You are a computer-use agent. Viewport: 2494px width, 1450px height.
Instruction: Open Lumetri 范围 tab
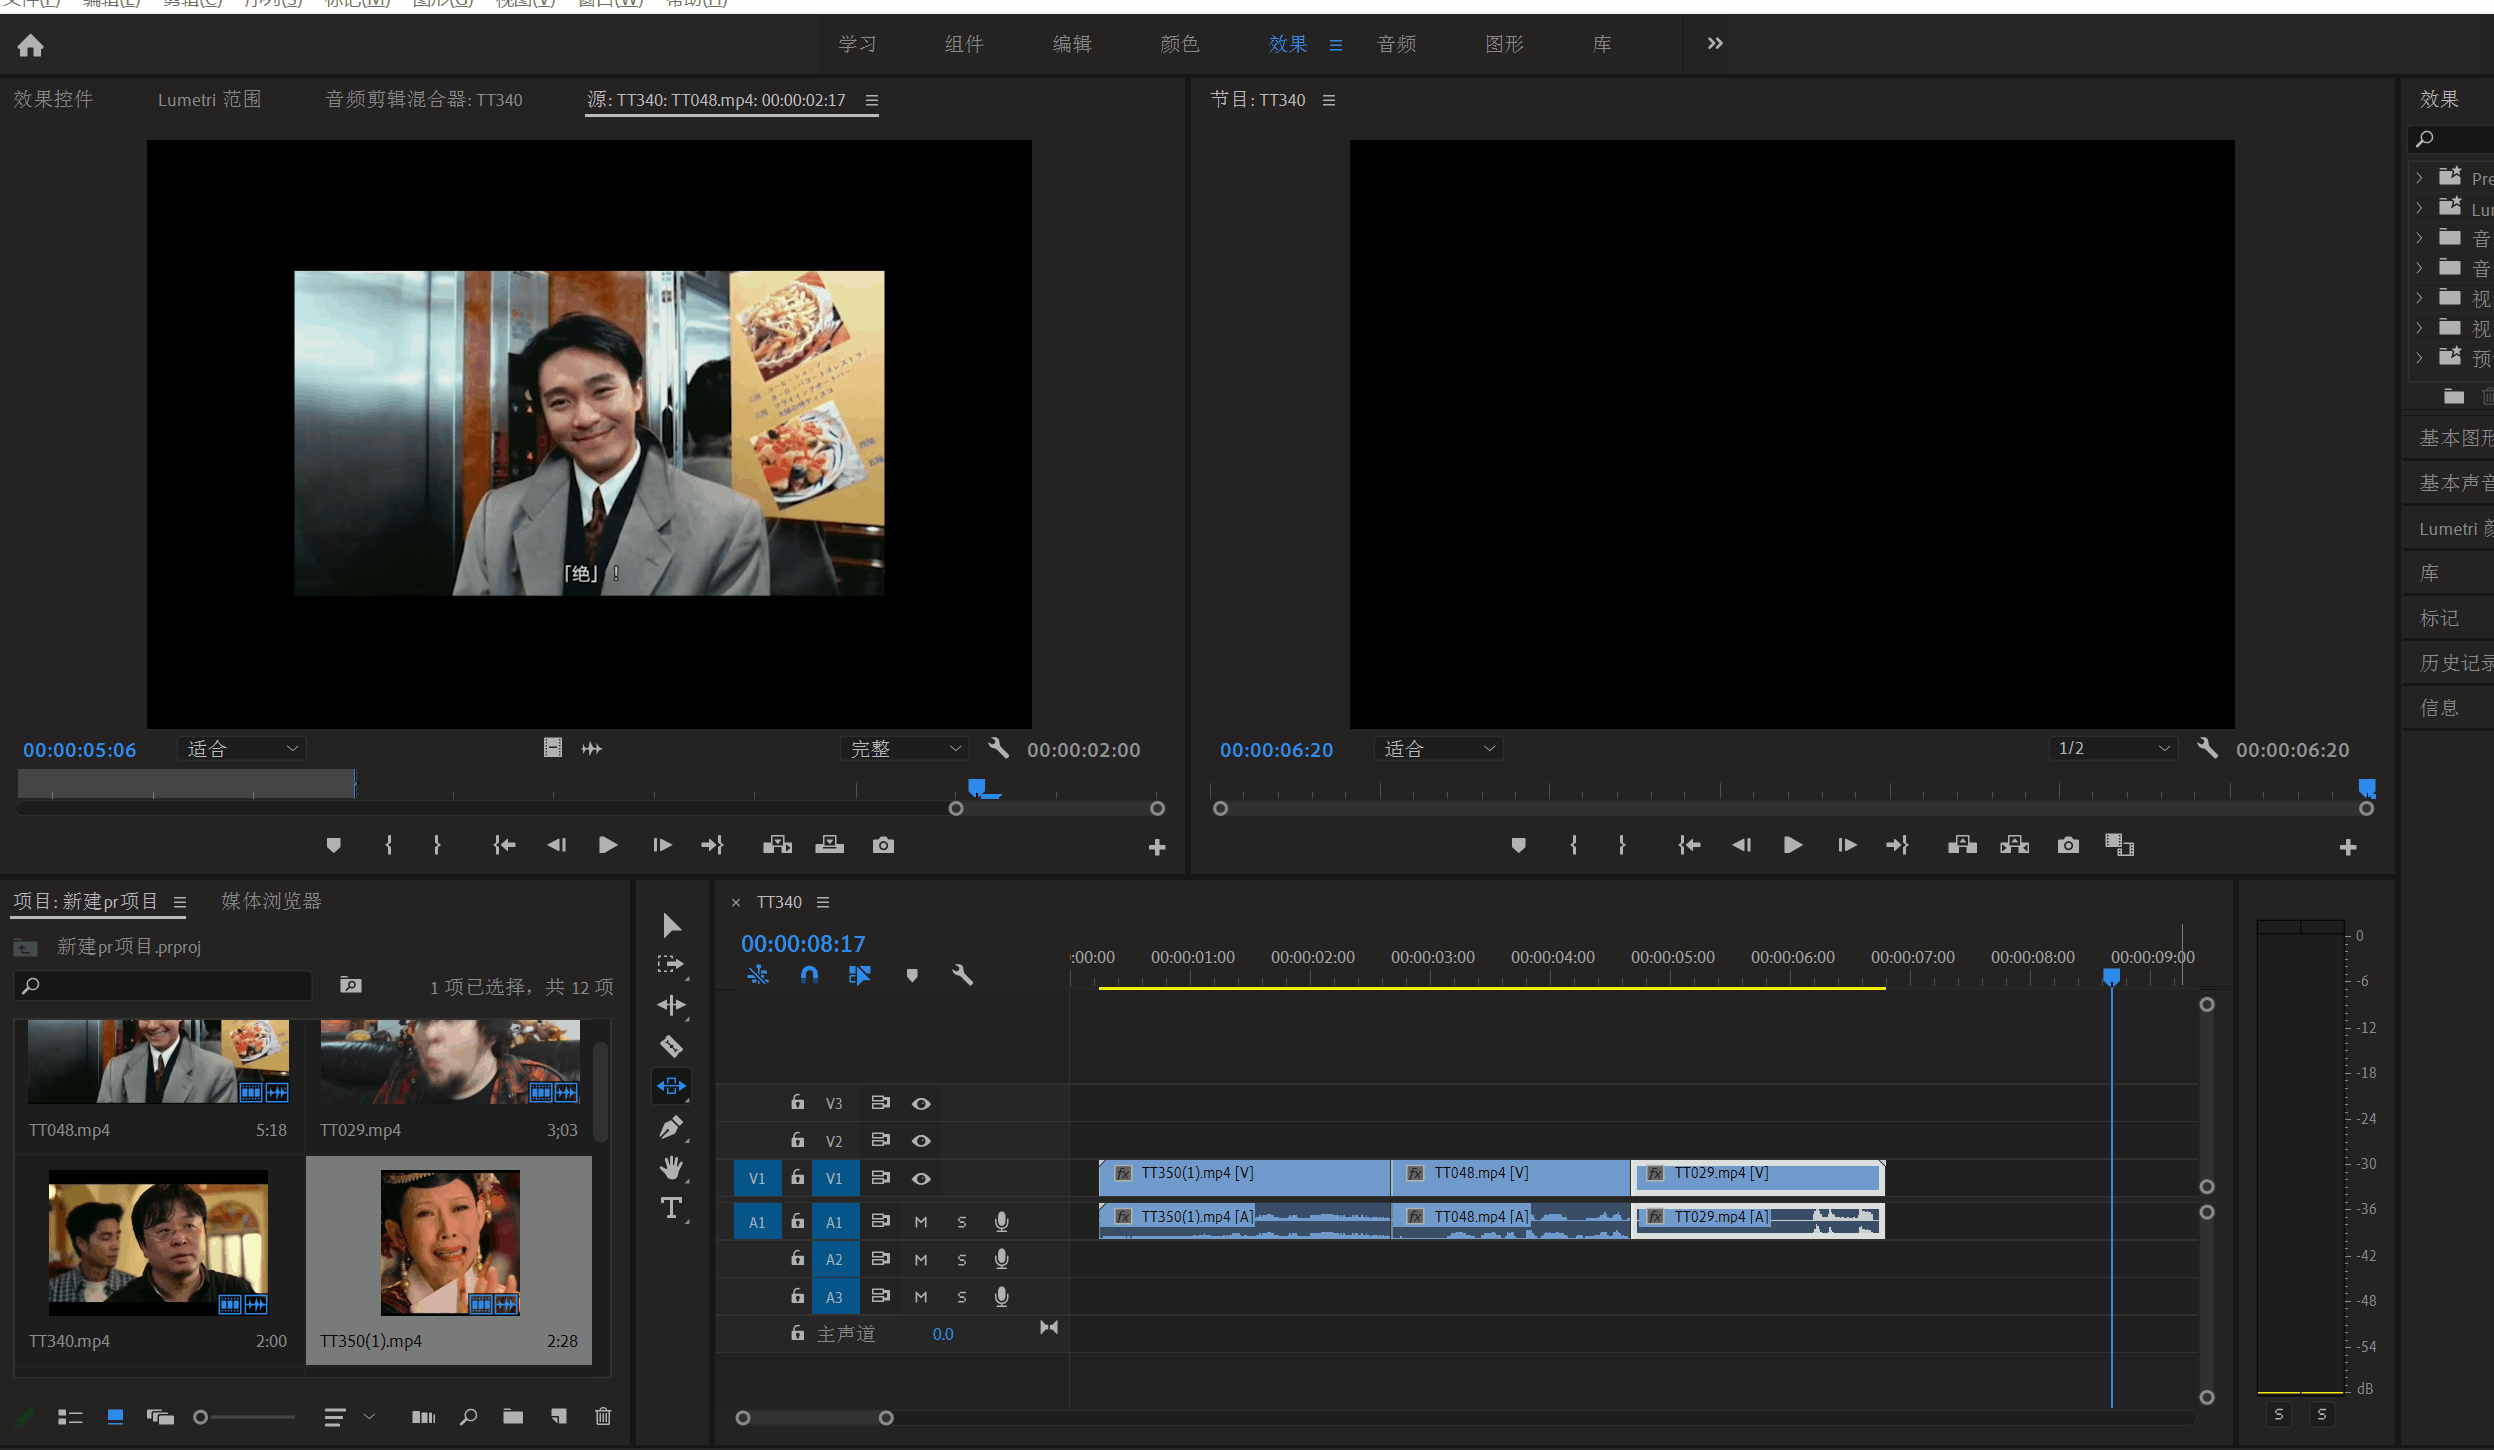(209, 99)
